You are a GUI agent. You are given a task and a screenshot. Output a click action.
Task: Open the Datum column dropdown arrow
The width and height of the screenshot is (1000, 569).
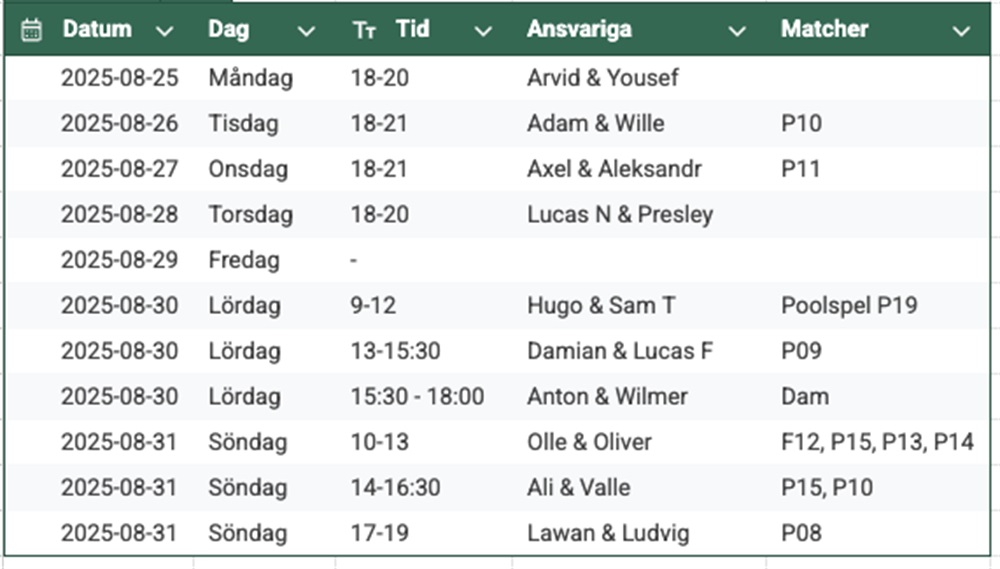(165, 32)
